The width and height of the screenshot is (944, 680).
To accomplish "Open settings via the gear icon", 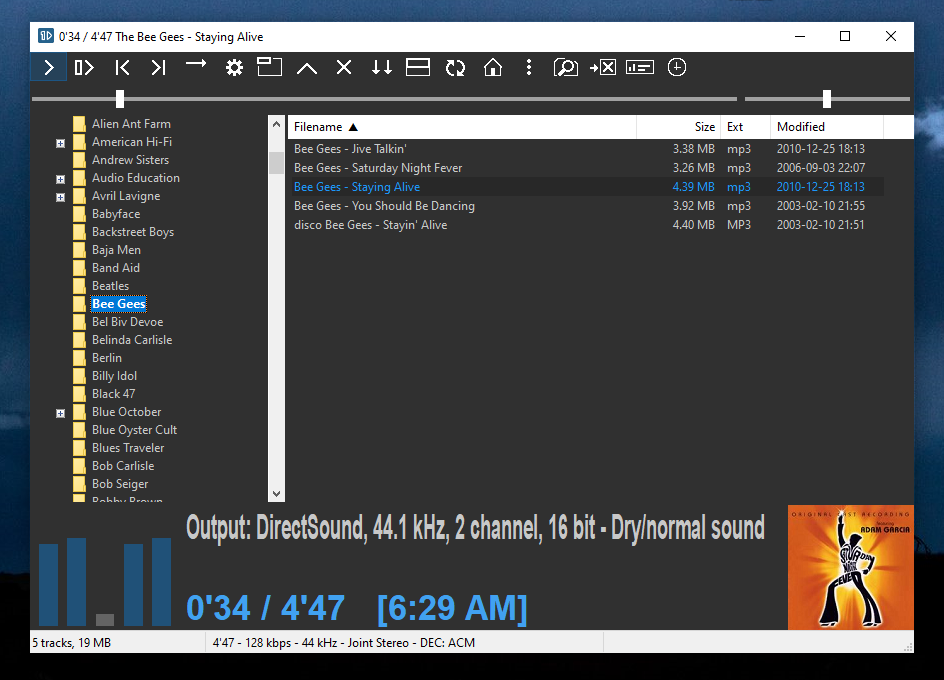I will point(234,67).
